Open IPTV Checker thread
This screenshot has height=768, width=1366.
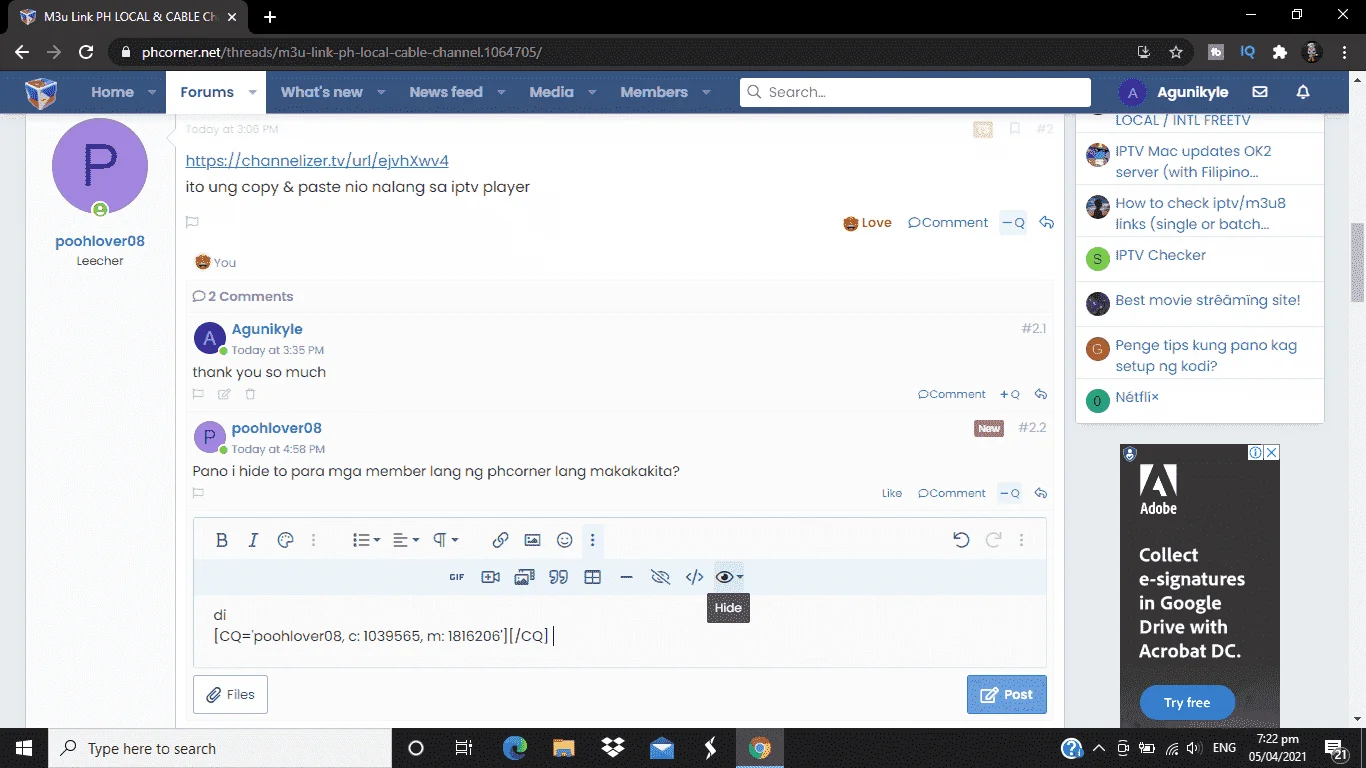click(x=1160, y=255)
